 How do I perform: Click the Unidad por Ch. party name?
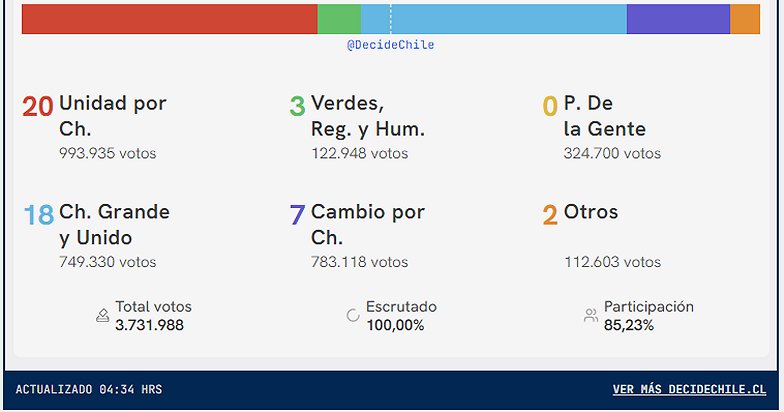pos(112,115)
